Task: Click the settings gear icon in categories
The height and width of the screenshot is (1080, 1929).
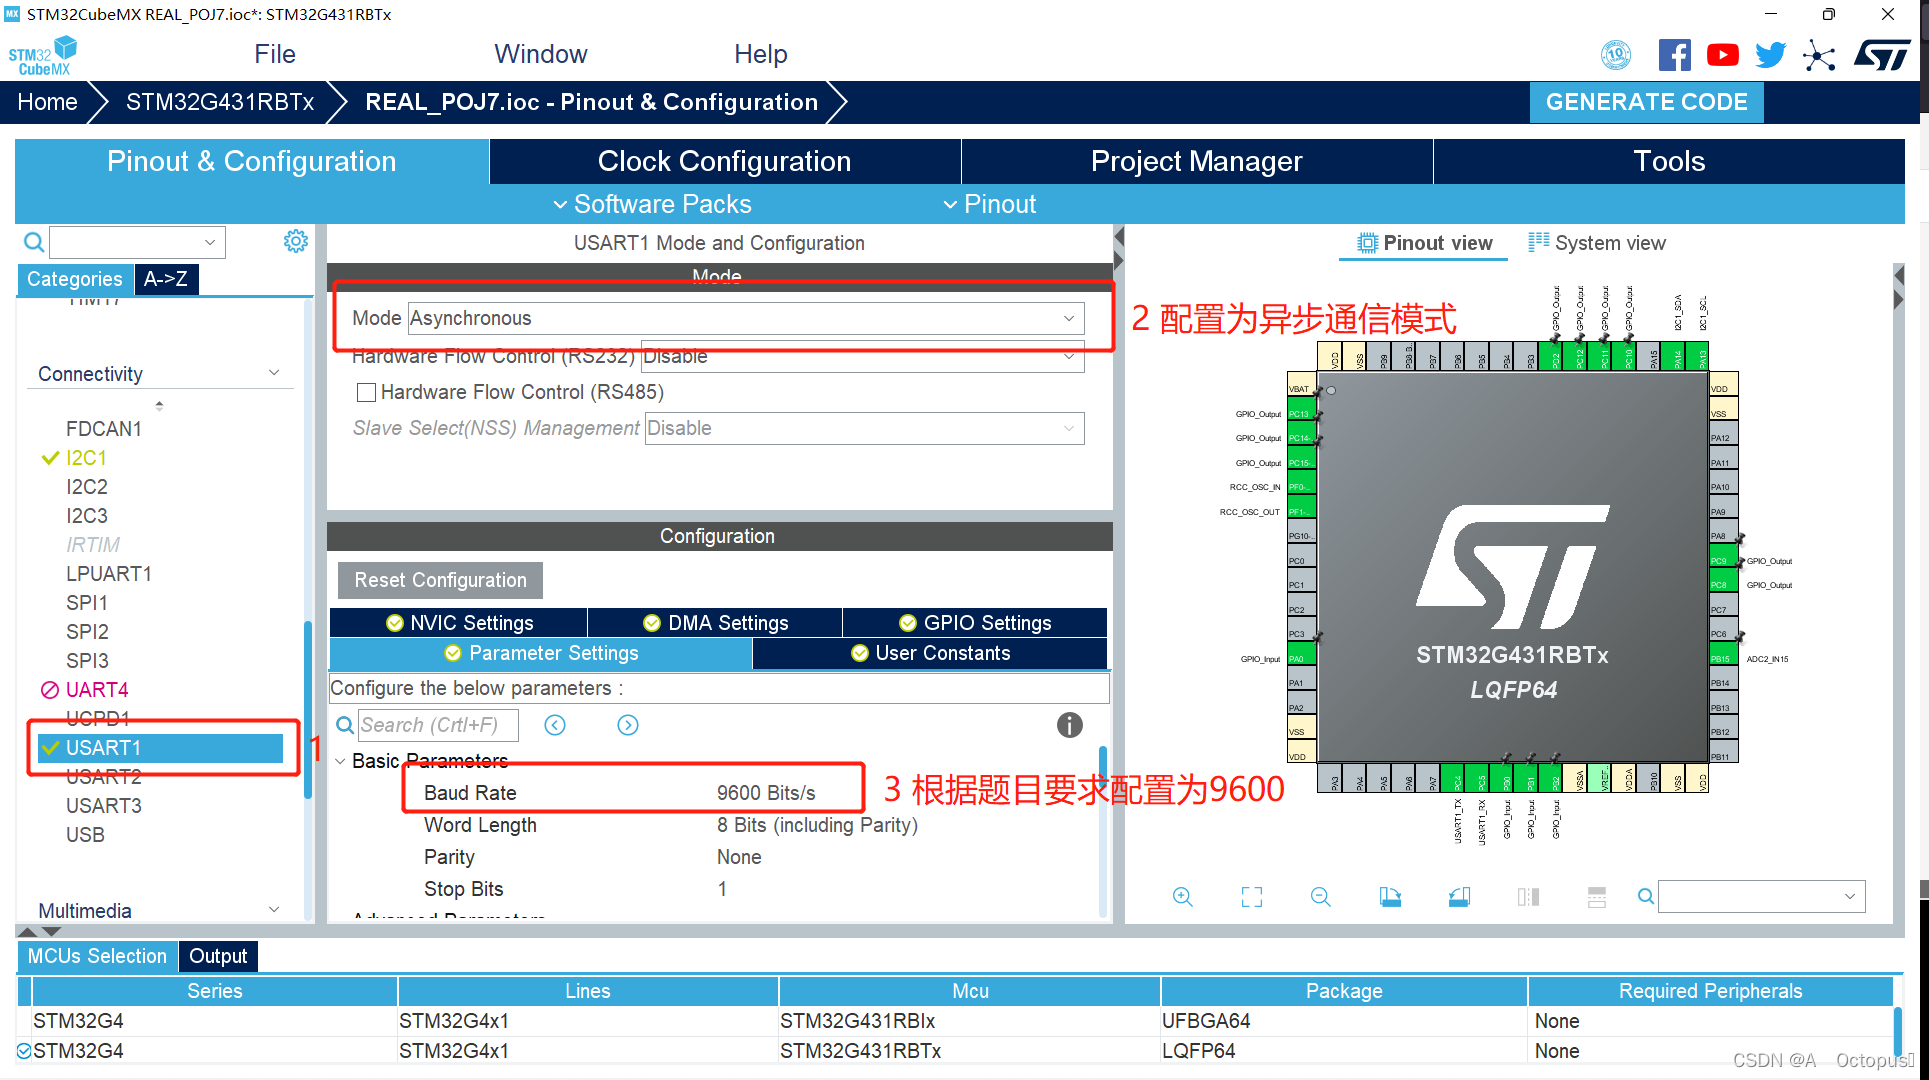Action: coord(297,243)
